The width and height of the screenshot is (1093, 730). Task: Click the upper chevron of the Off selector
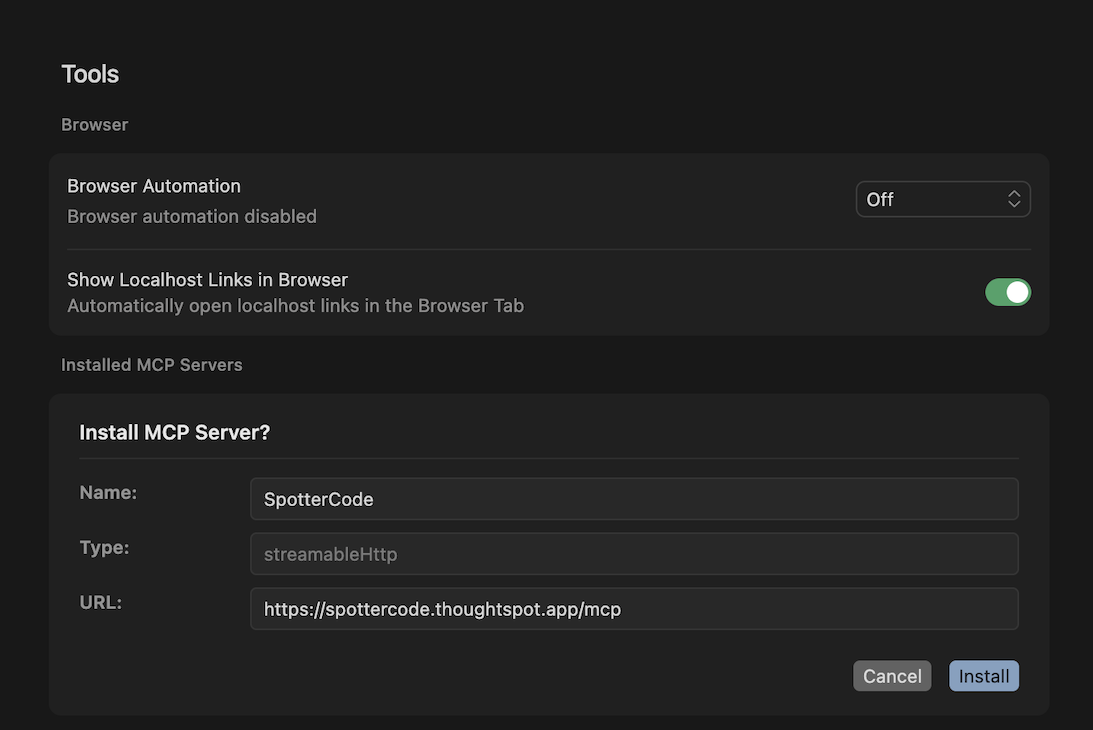click(1014, 194)
